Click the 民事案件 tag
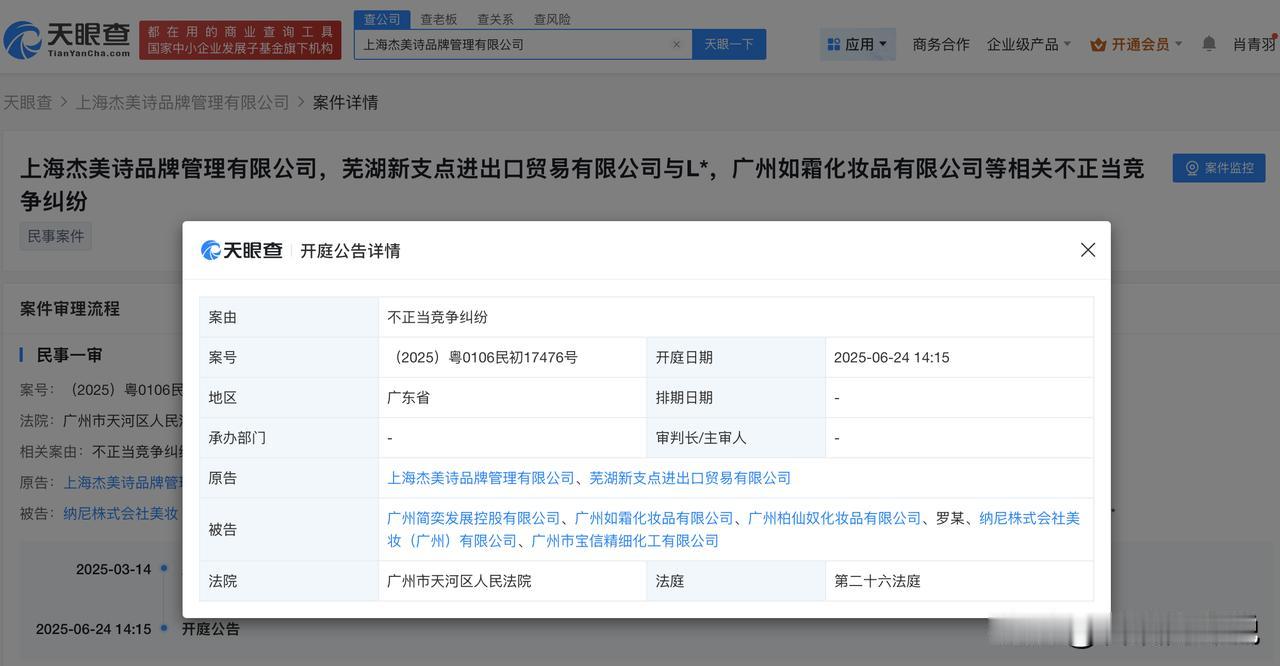Image resolution: width=1280 pixels, height=666 pixels. (x=56, y=236)
